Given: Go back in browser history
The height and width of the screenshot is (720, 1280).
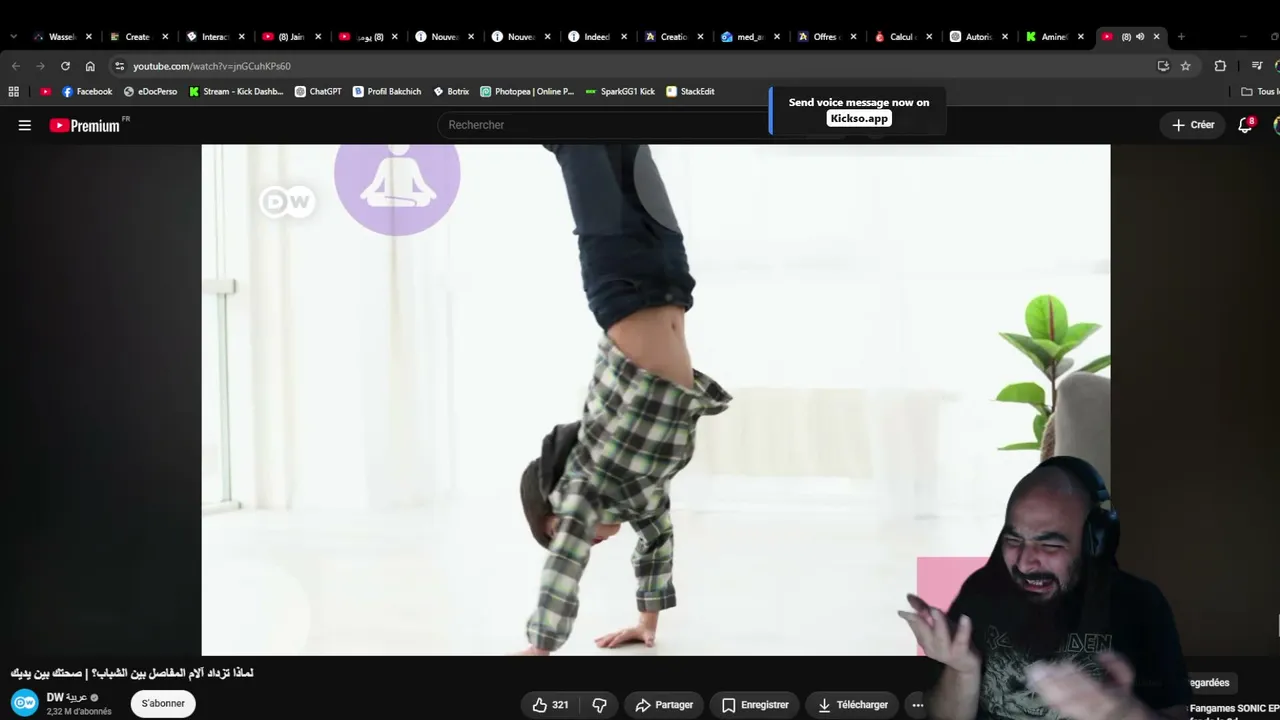Looking at the screenshot, I should coord(16,66).
